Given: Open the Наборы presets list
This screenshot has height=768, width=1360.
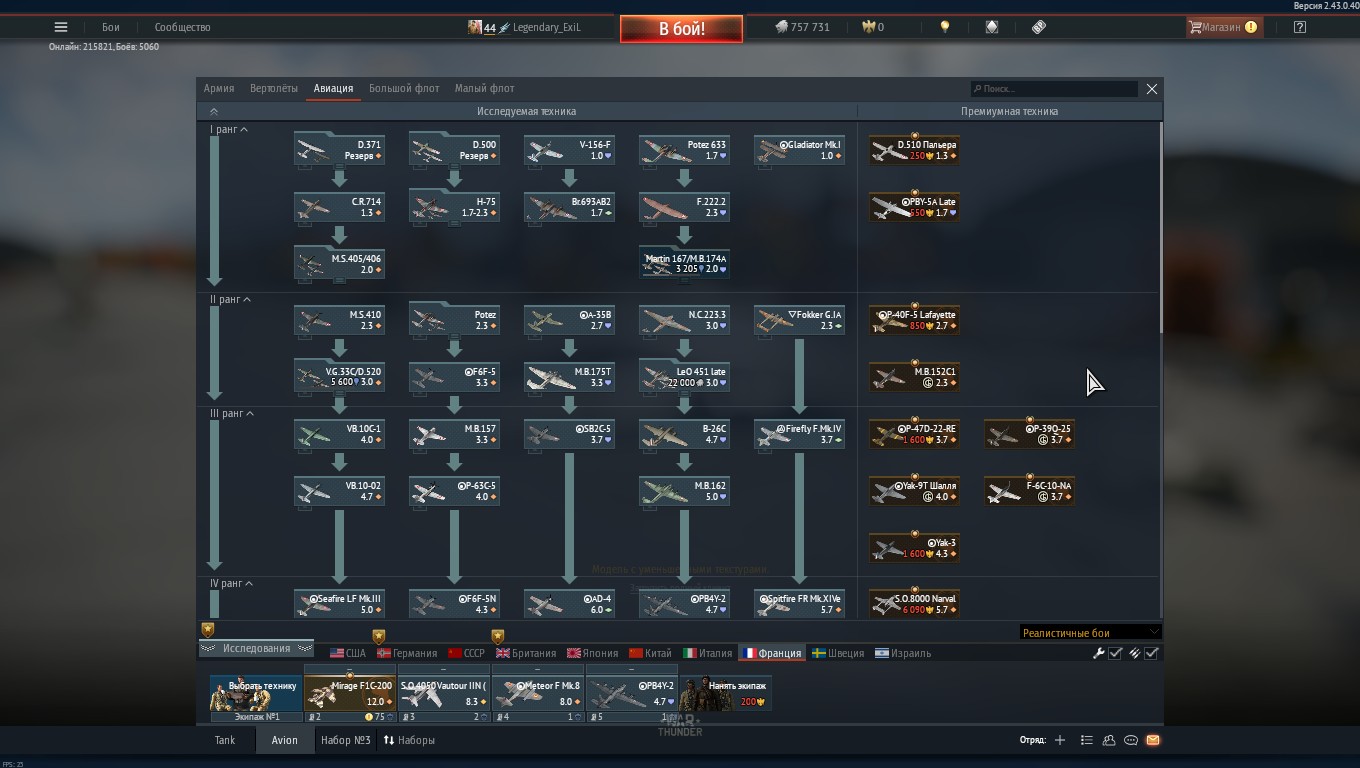Looking at the screenshot, I should (x=408, y=740).
